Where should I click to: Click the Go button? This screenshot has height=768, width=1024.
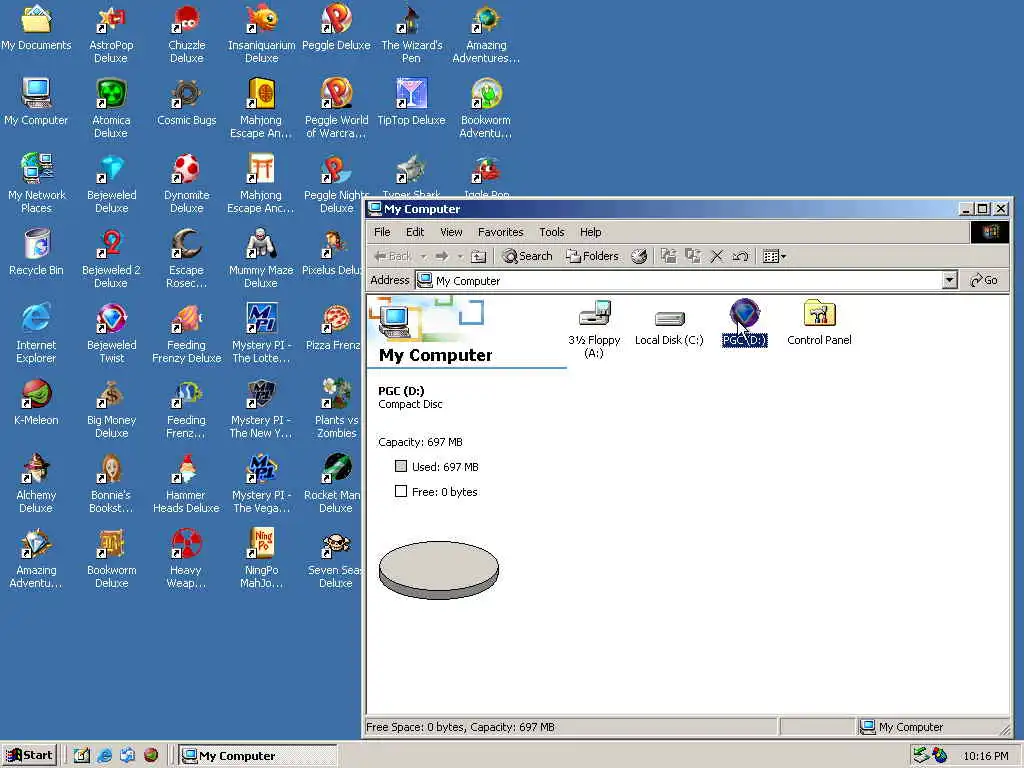[984, 280]
